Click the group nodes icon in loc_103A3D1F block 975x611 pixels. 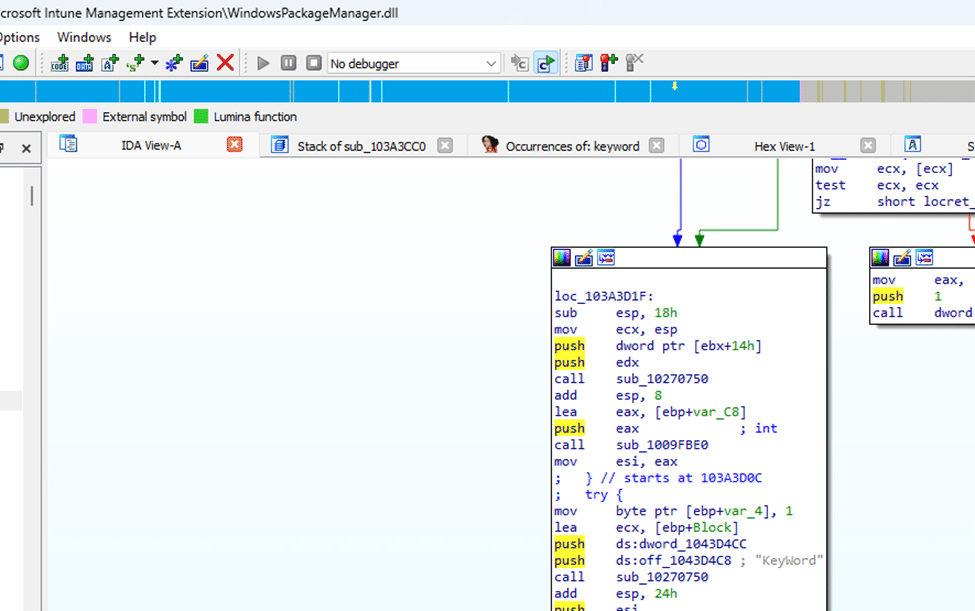coord(606,257)
